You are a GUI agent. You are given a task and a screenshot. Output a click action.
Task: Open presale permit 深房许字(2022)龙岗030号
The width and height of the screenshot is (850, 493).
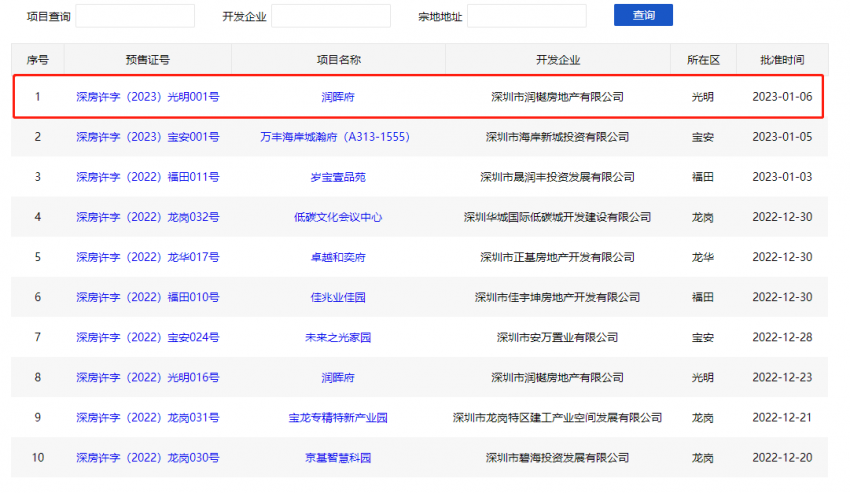coord(147,458)
